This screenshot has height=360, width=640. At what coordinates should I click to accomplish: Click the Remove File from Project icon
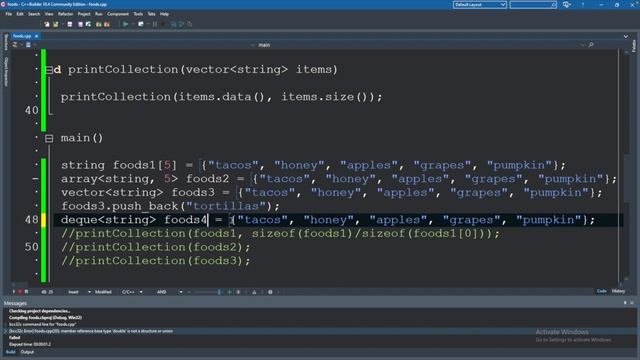point(107,24)
